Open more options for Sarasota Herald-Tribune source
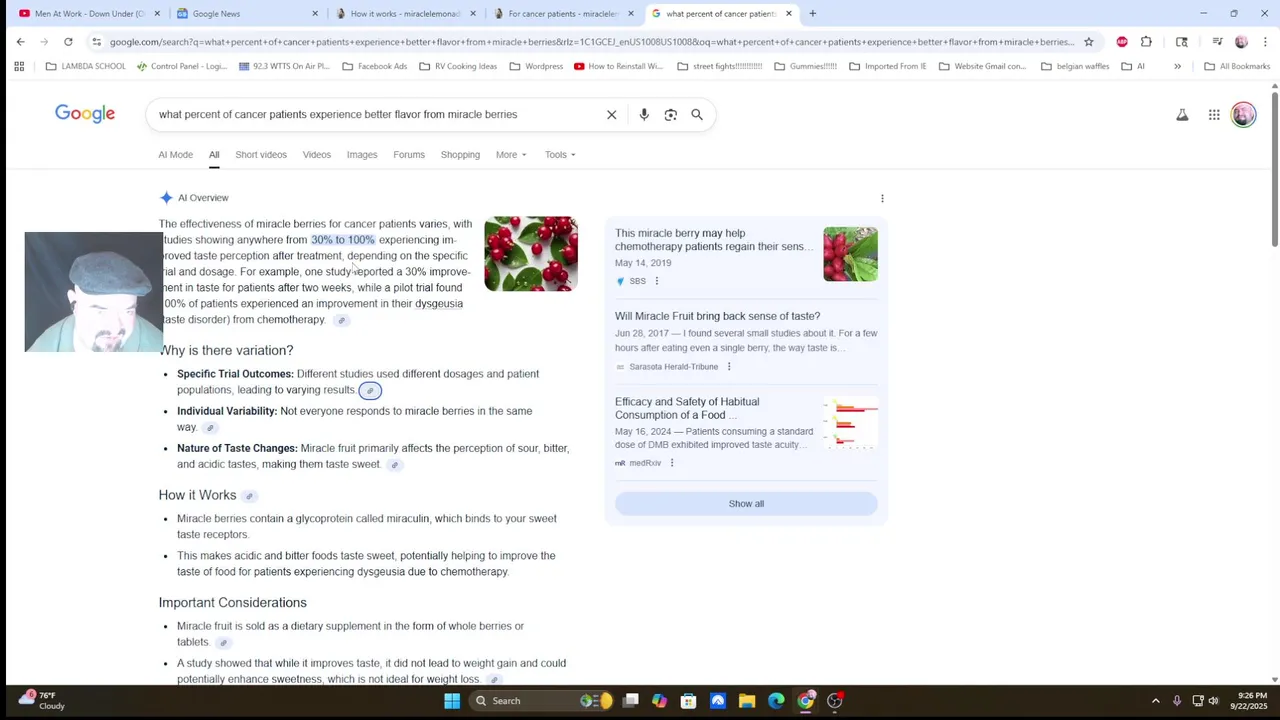1280x720 pixels. click(x=729, y=367)
